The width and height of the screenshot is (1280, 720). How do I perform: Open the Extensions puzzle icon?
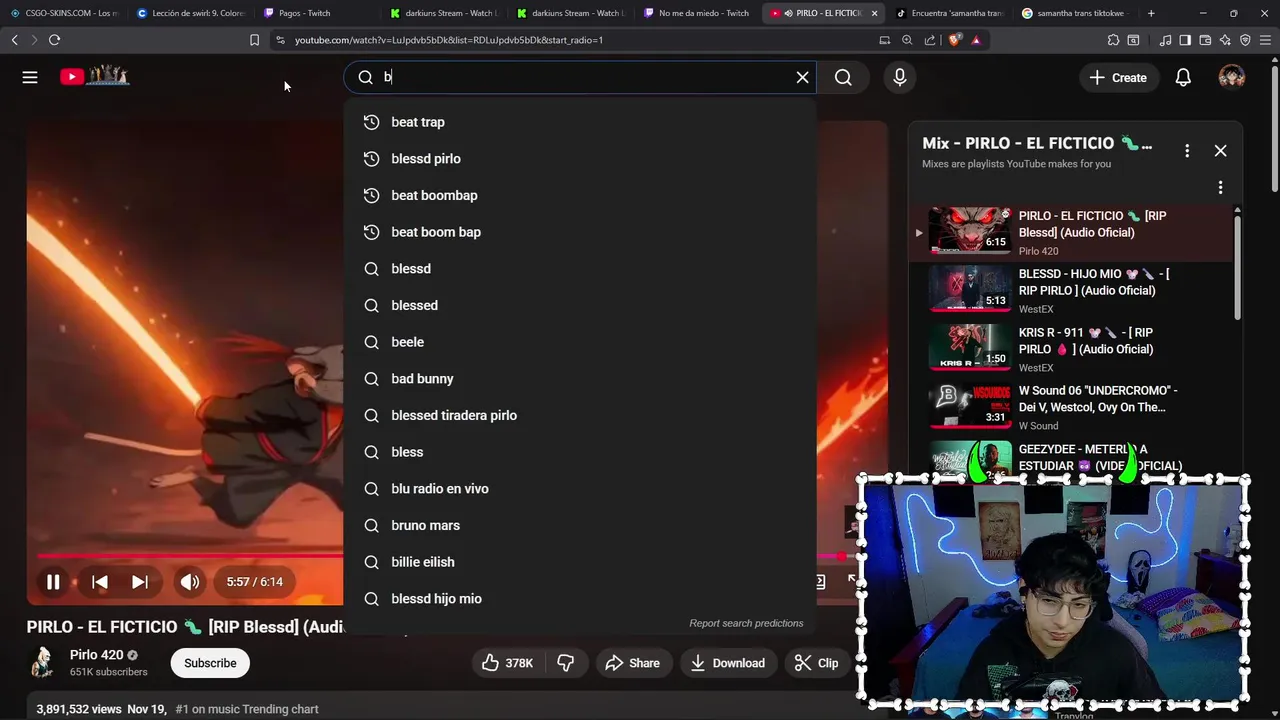tap(1113, 40)
